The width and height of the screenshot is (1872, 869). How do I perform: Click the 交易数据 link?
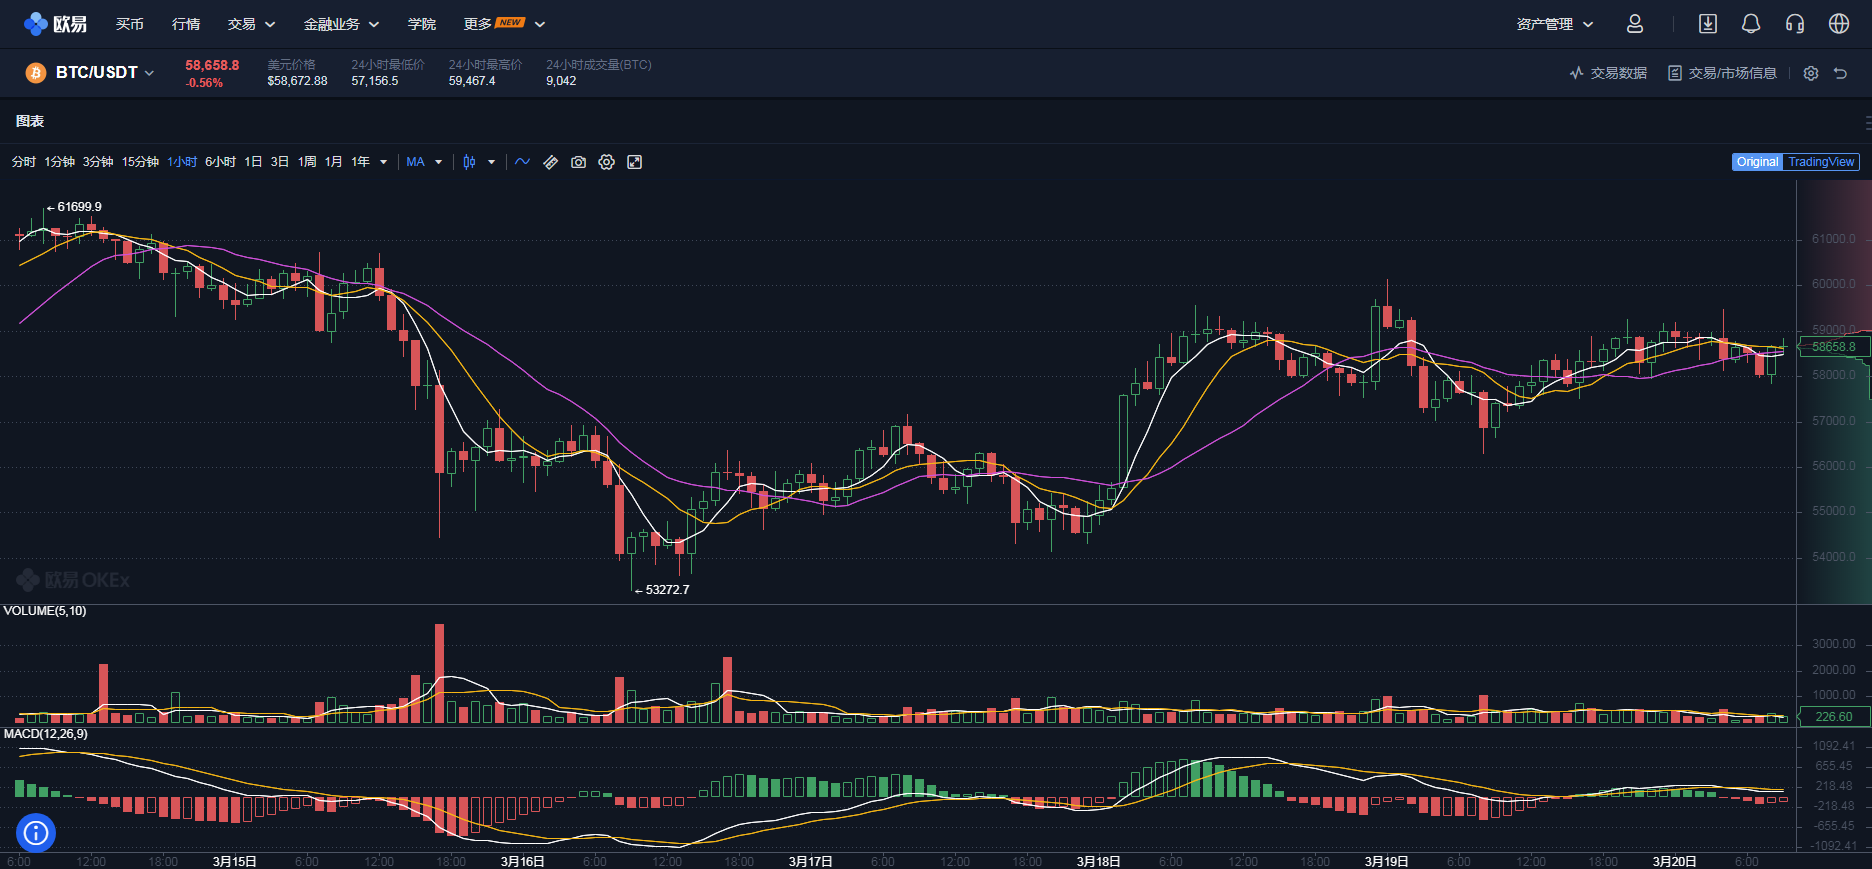pyautogui.click(x=1608, y=73)
